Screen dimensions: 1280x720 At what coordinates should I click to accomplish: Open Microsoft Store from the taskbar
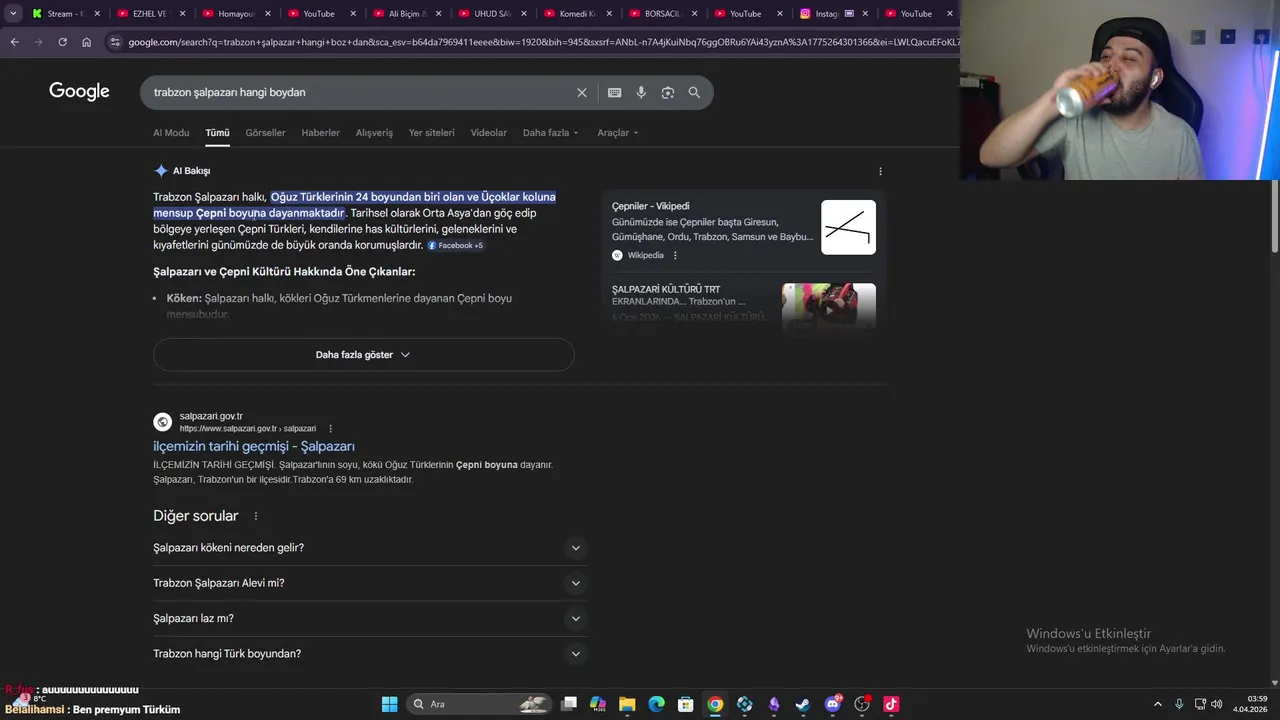tap(685, 704)
